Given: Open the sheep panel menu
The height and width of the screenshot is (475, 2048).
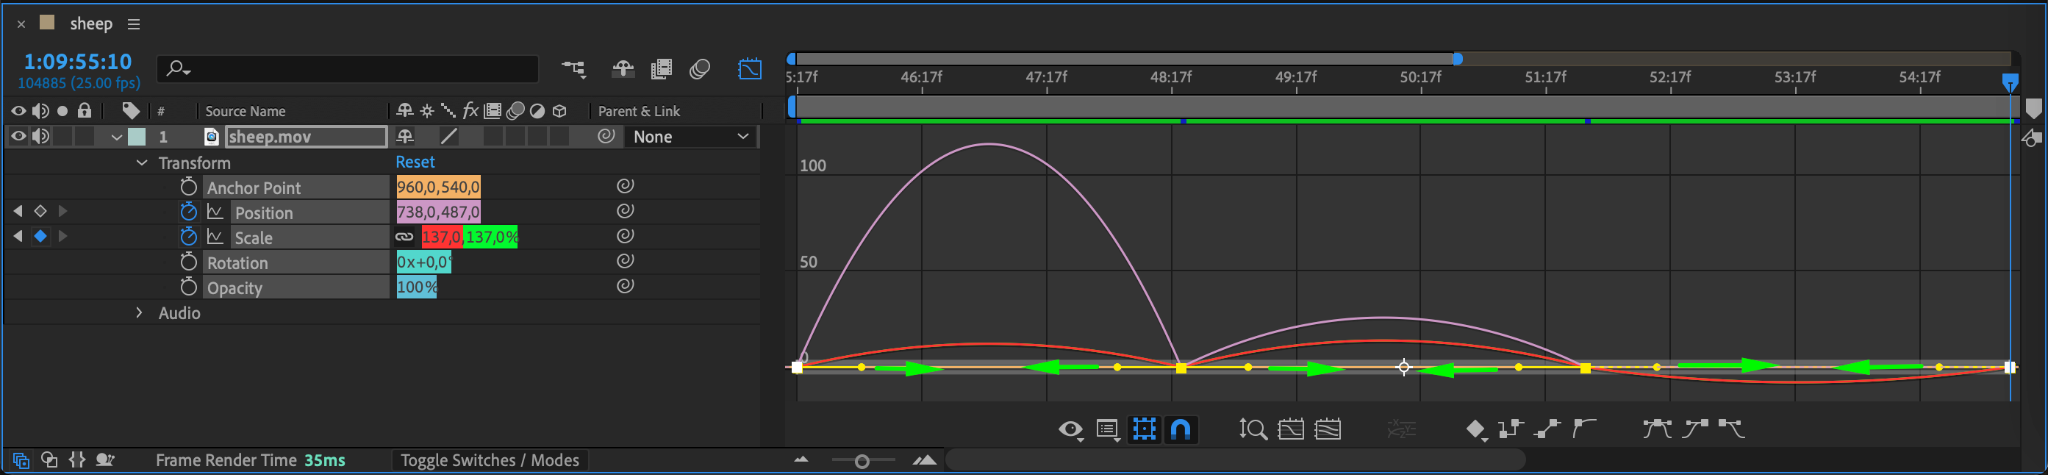Looking at the screenshot, I should 134,24.
